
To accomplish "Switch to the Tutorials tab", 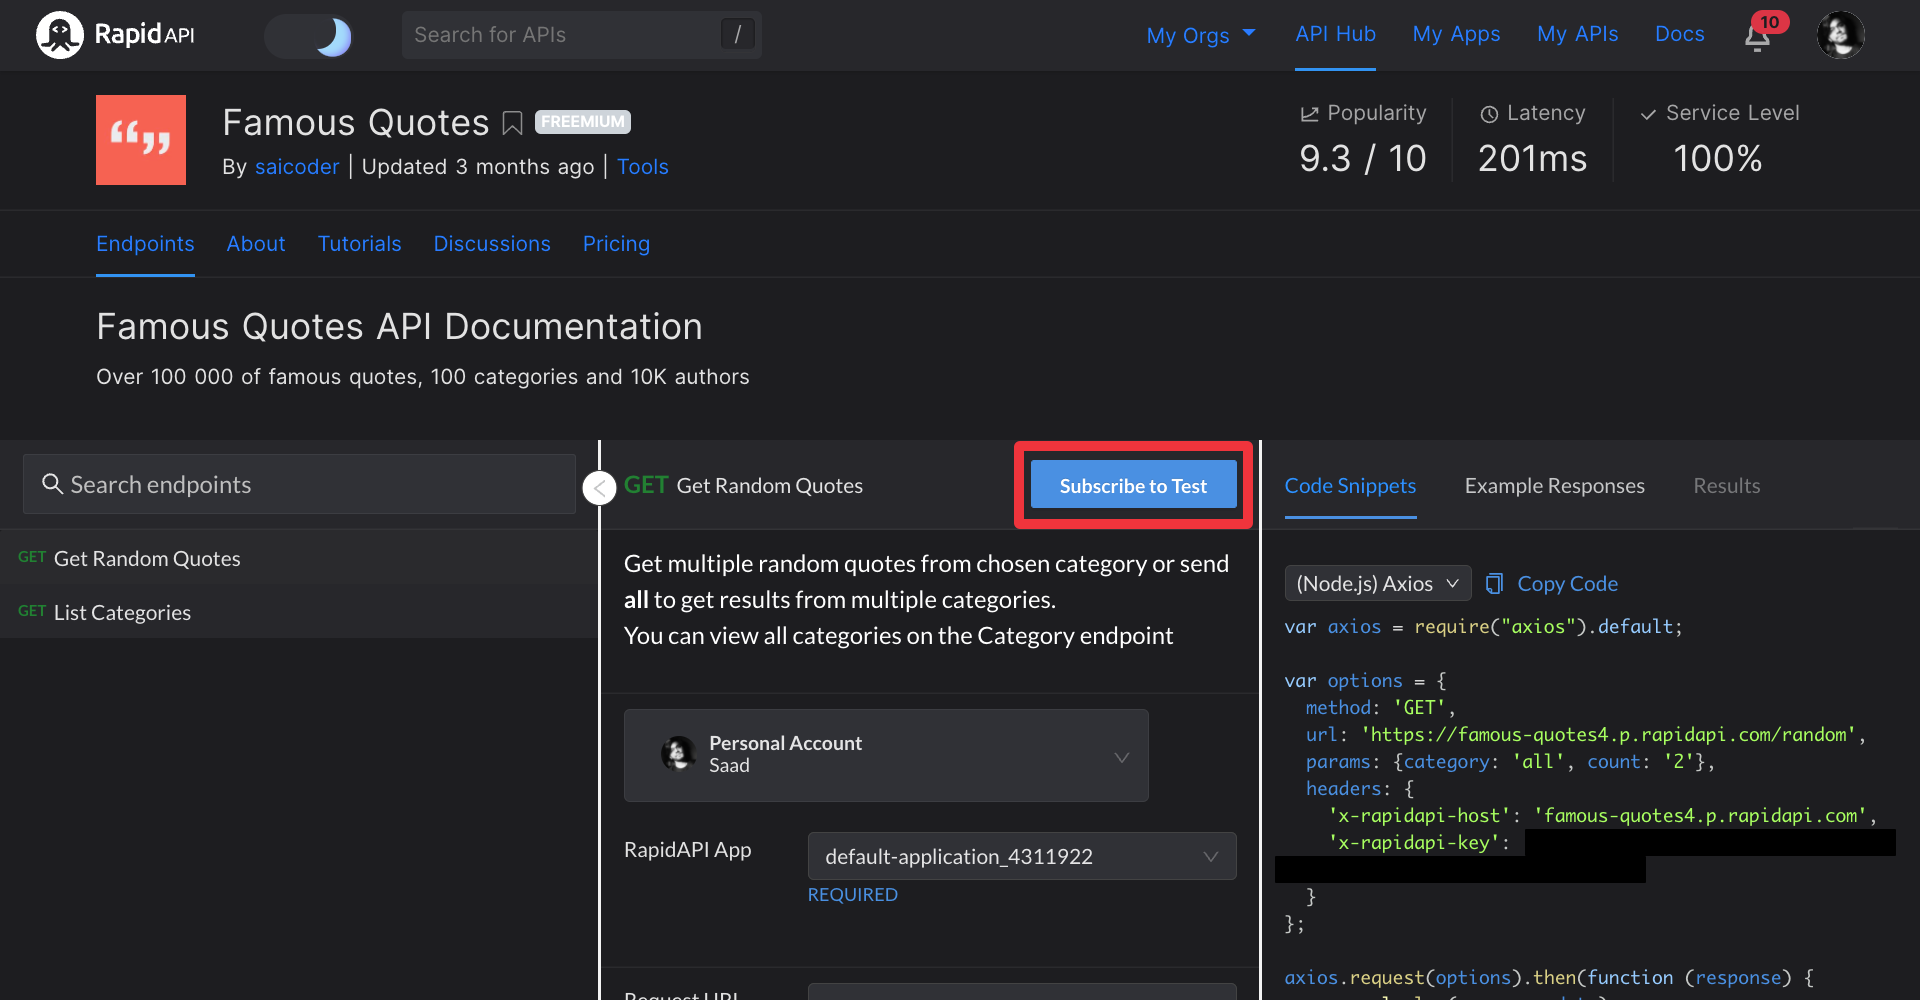I will (x=359, y=244).
